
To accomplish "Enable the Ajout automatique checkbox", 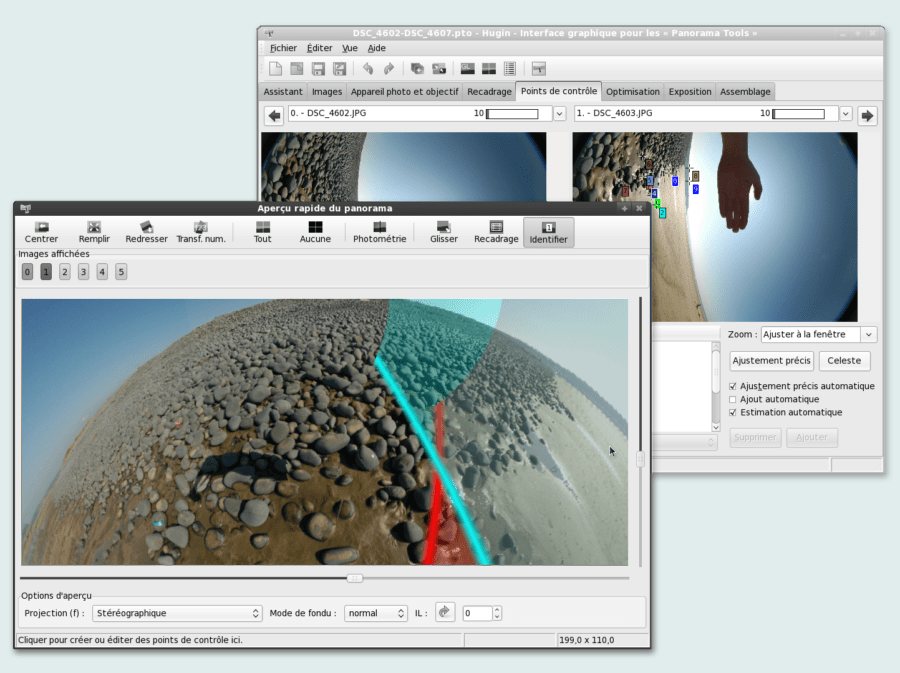I will [733, 399].
